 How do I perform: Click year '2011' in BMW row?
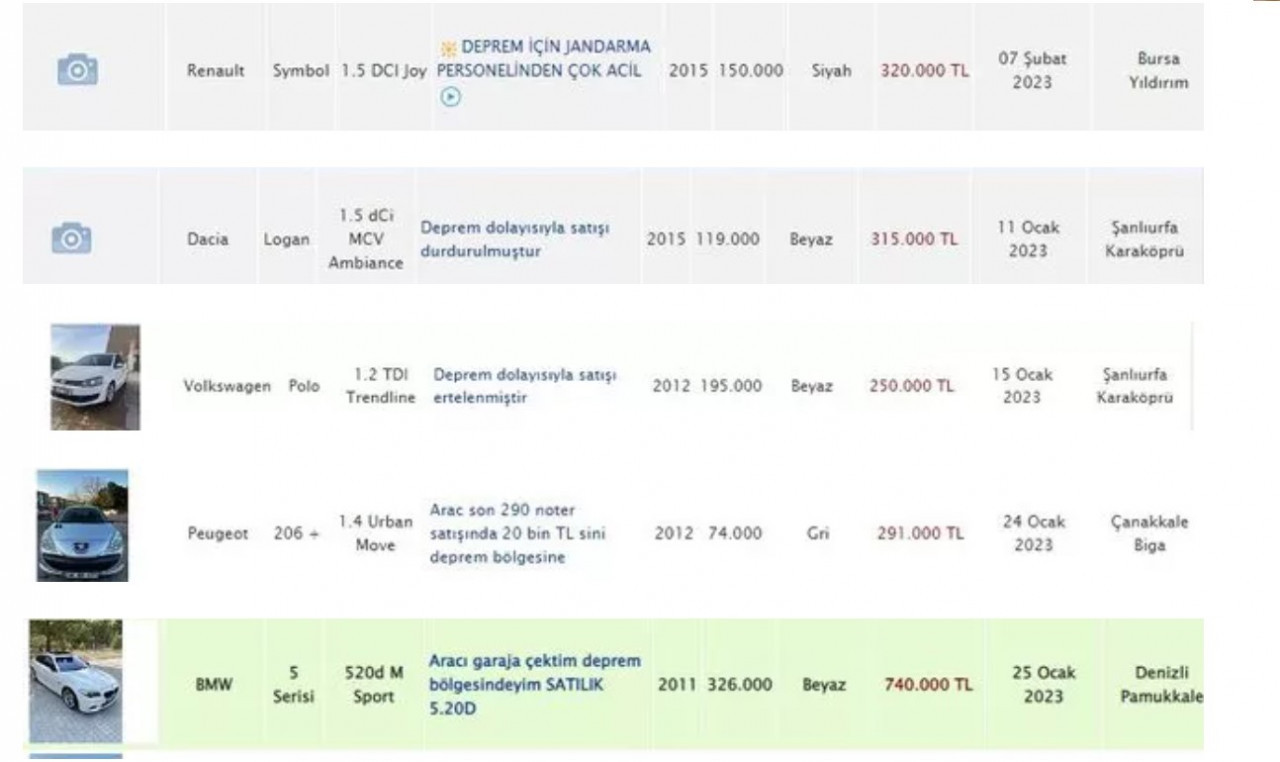(x=677, y=686)
